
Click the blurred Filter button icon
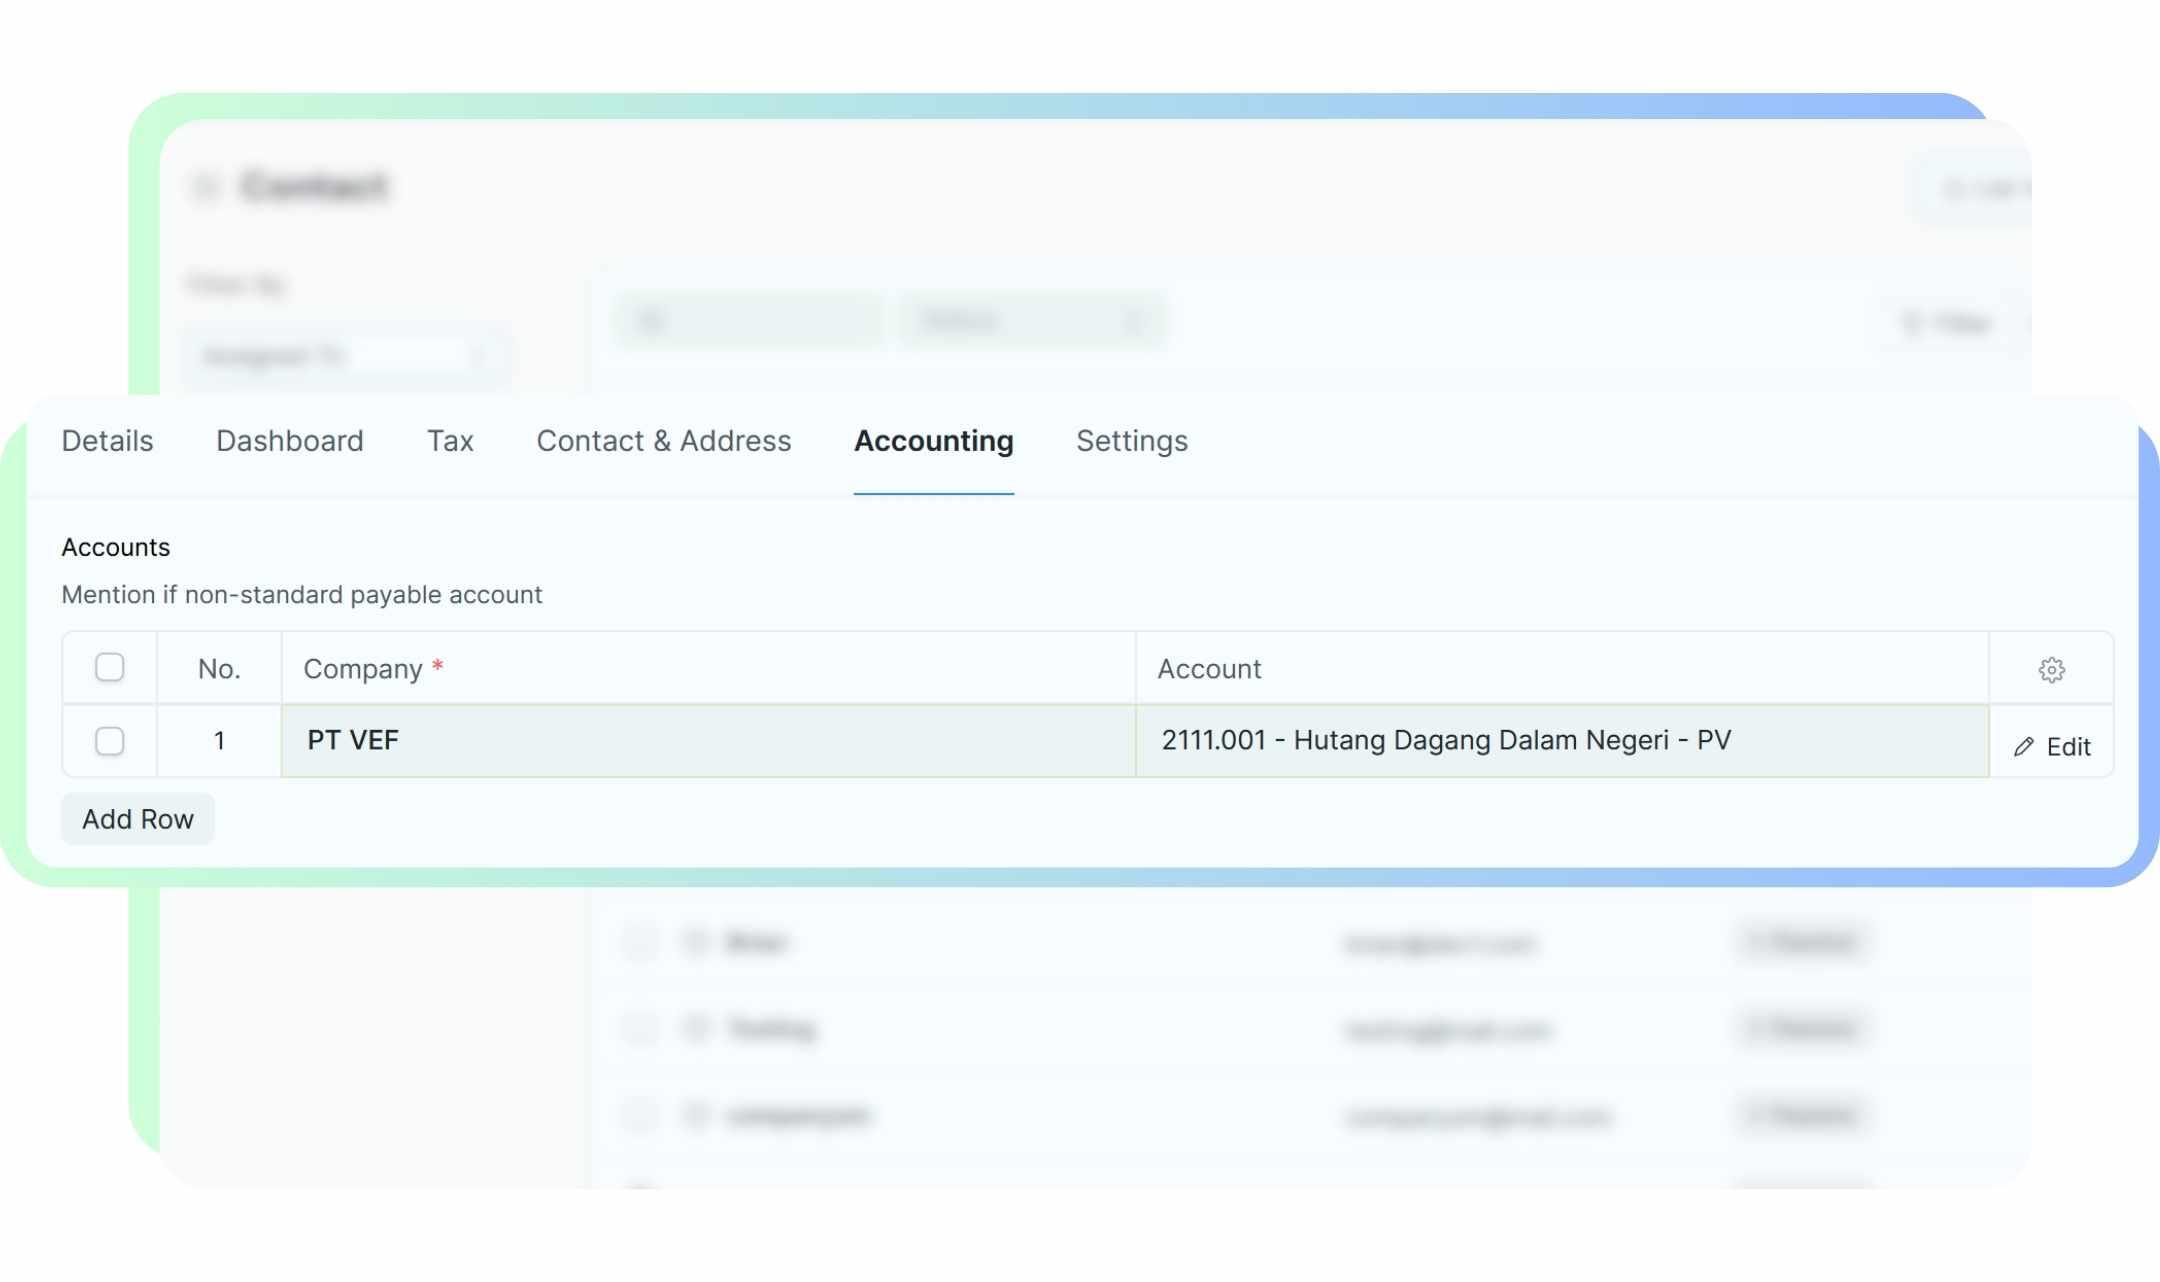coord(1912,323)
